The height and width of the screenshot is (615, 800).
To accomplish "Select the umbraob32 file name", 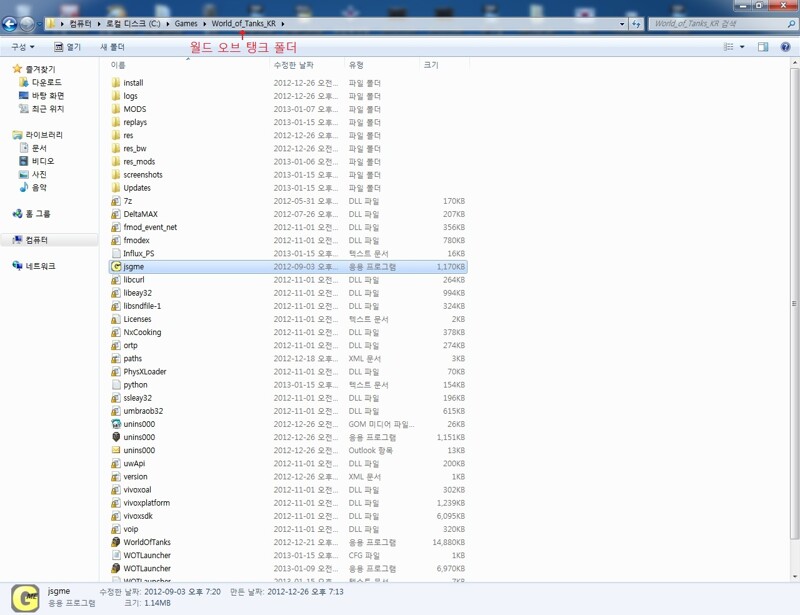I will (143, 411).
